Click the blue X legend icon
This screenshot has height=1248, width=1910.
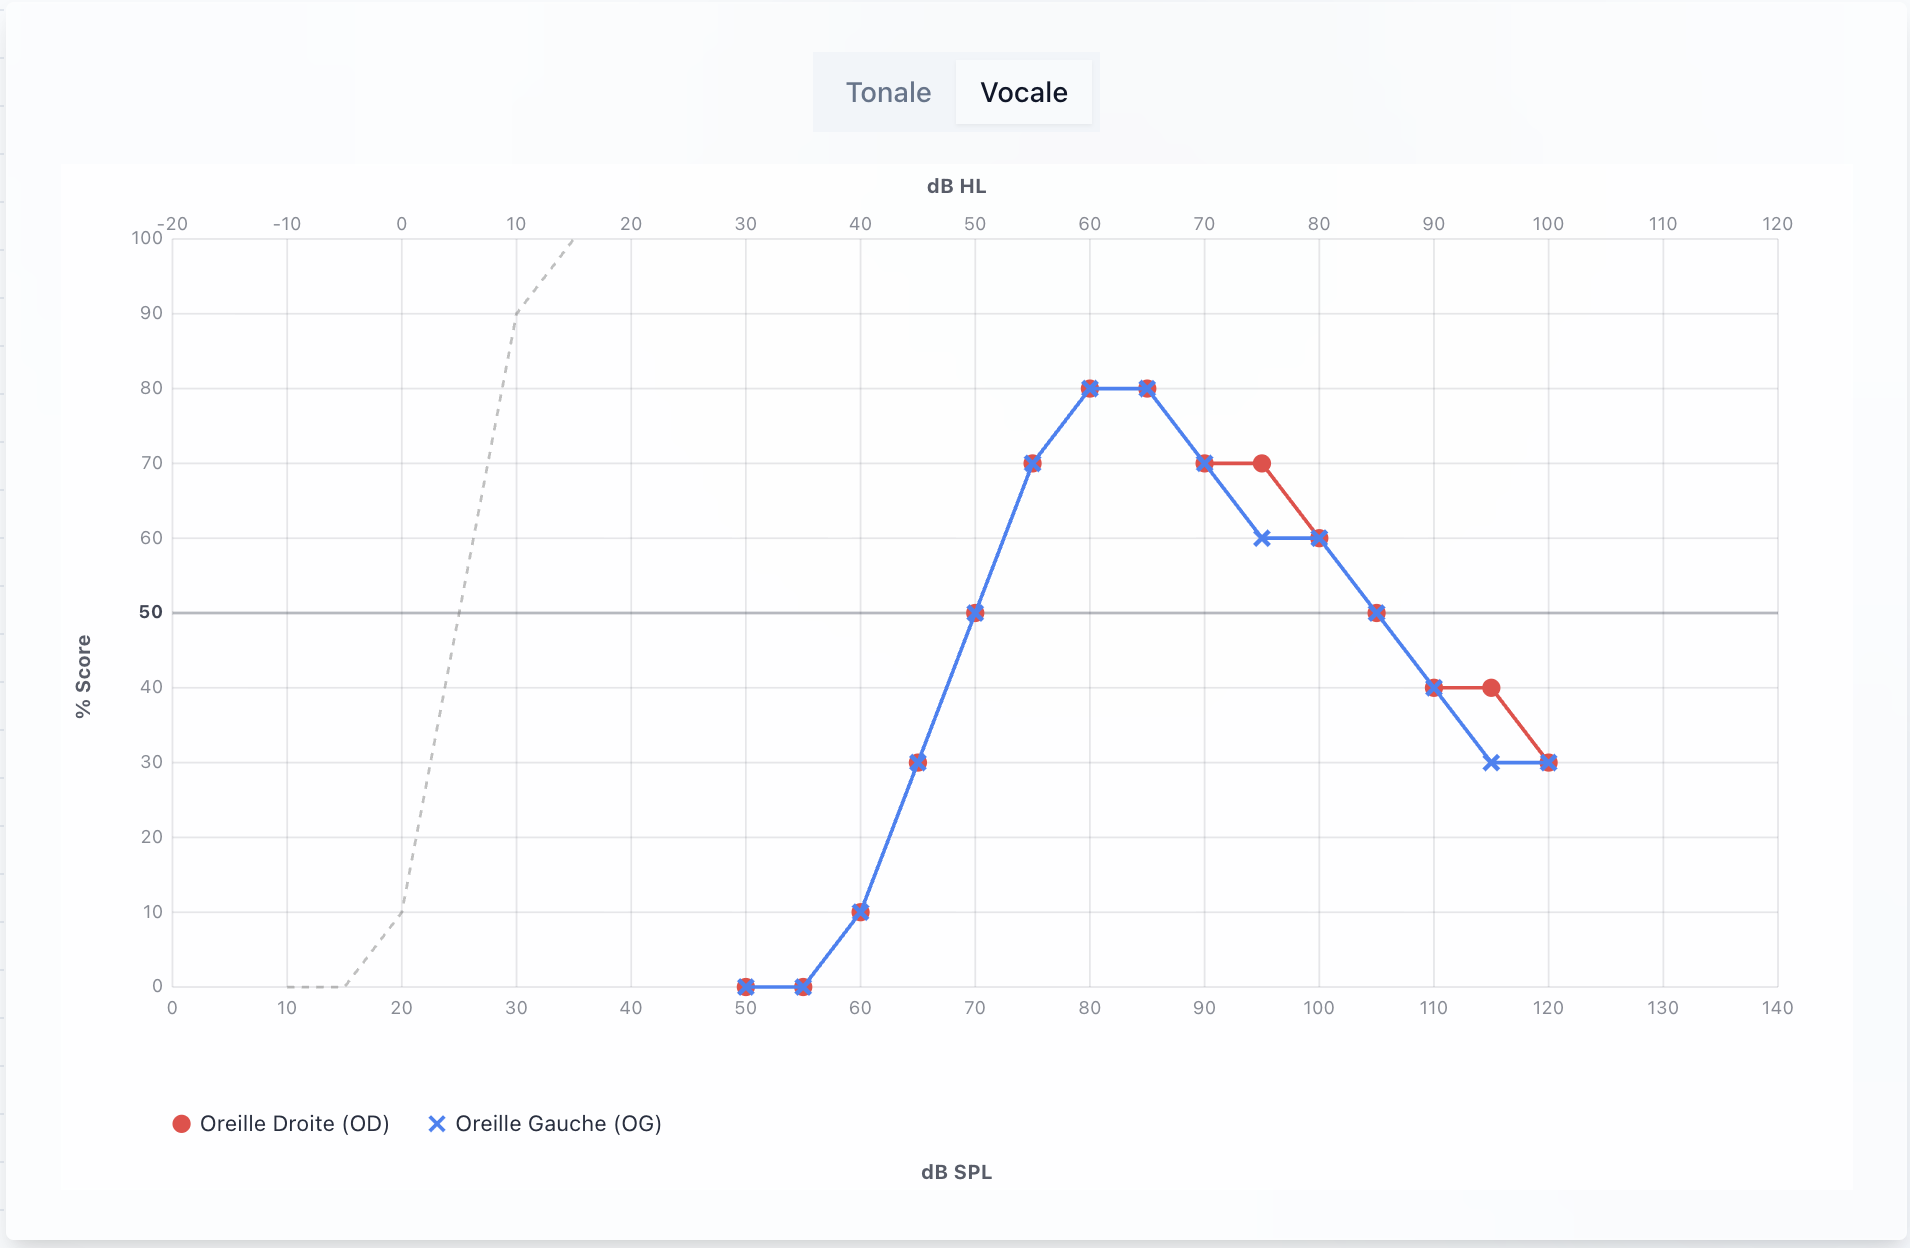(x=437, y=1124)
